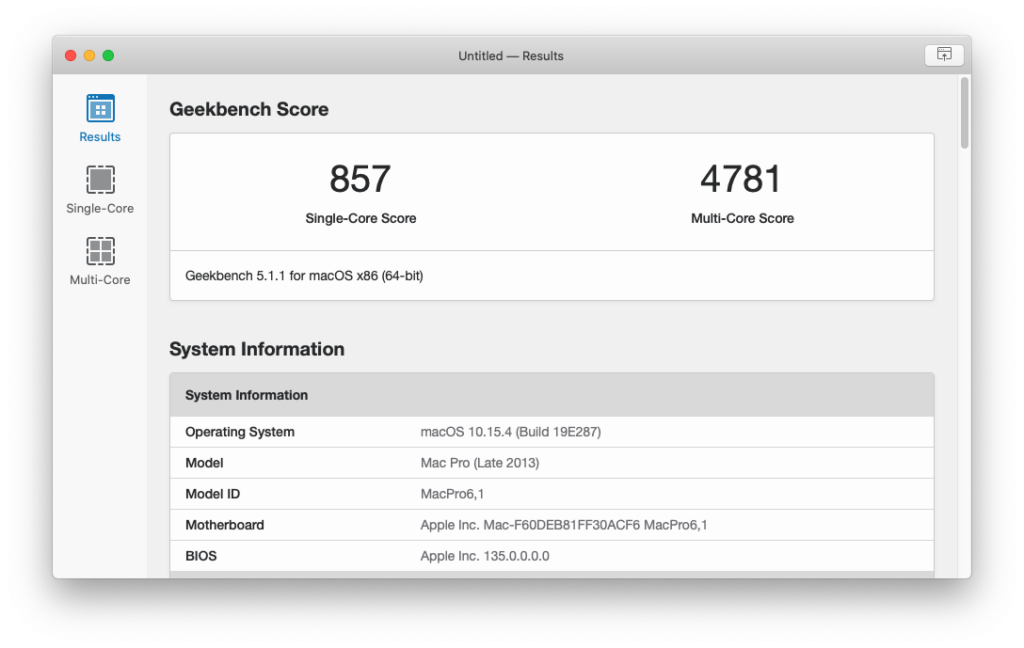Select the MacPro6,1 model ID value

[x=452, y=494]
